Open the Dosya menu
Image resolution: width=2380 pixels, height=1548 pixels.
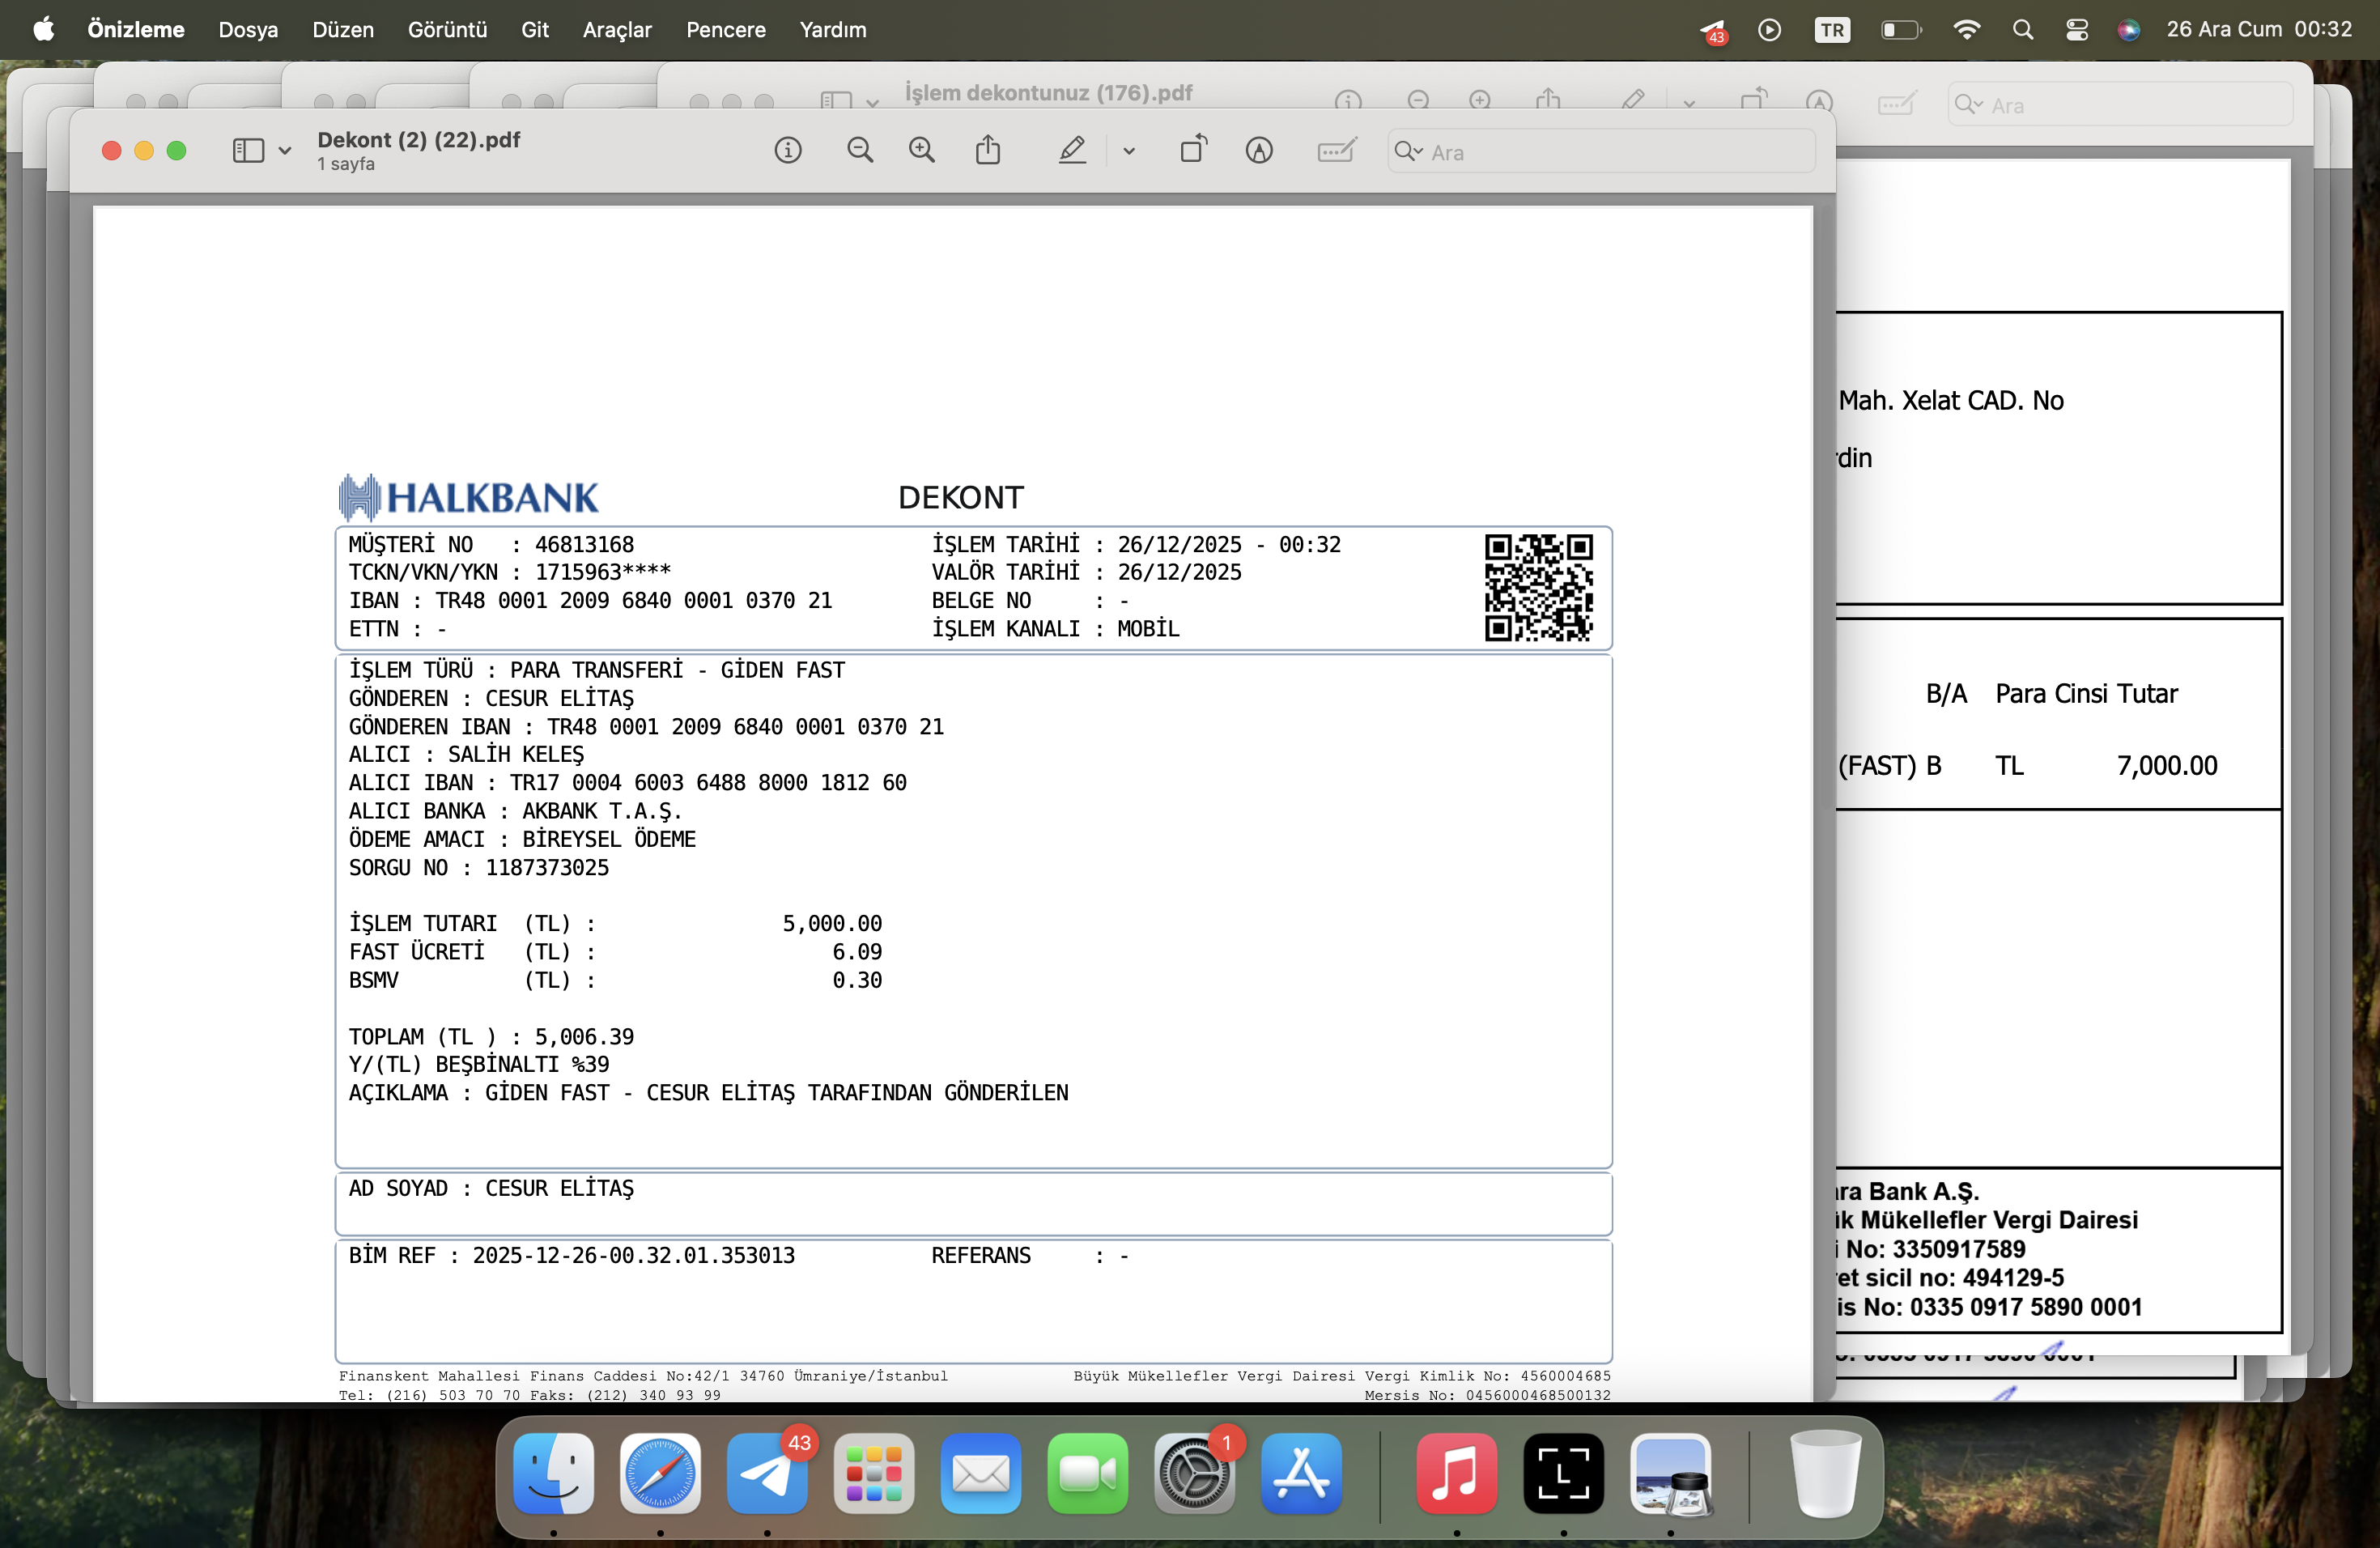pos(248,30)
